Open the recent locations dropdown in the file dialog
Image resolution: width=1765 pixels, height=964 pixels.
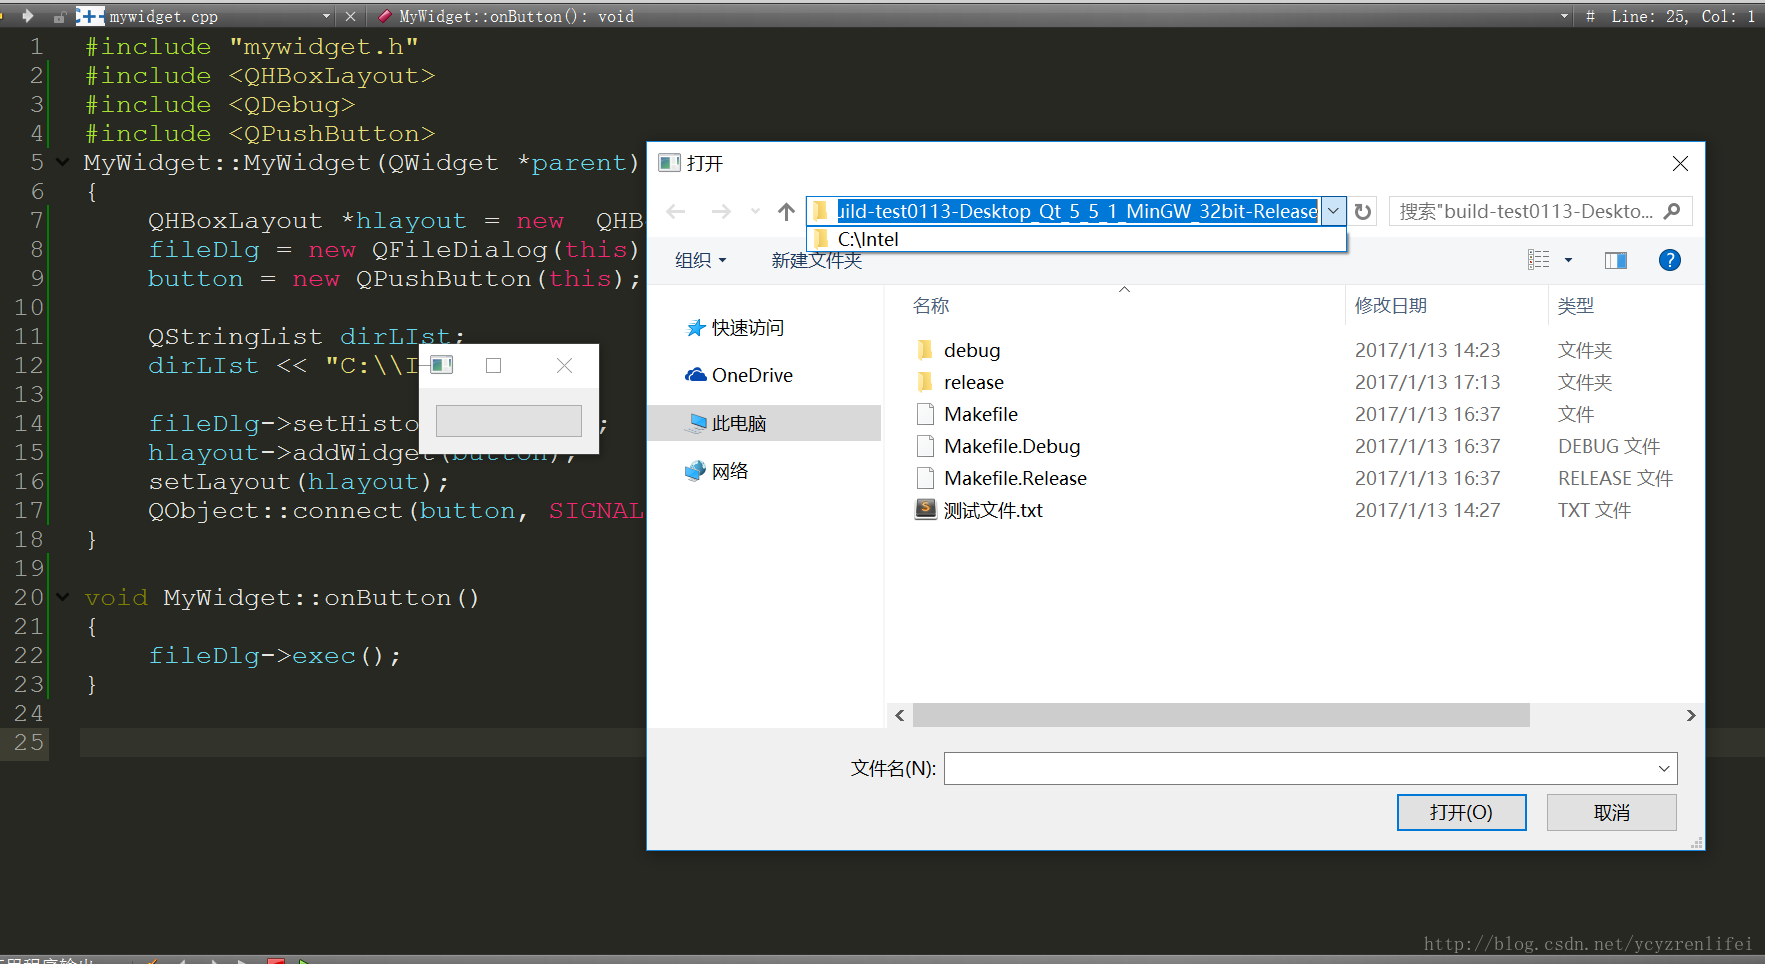pos(755,211)
